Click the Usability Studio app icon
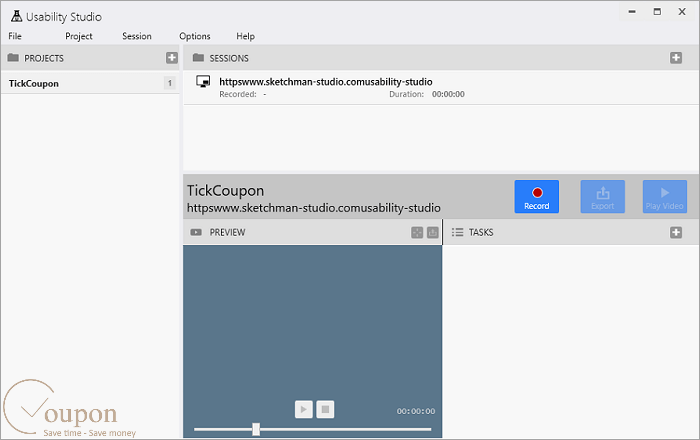 tap(17, 17)
